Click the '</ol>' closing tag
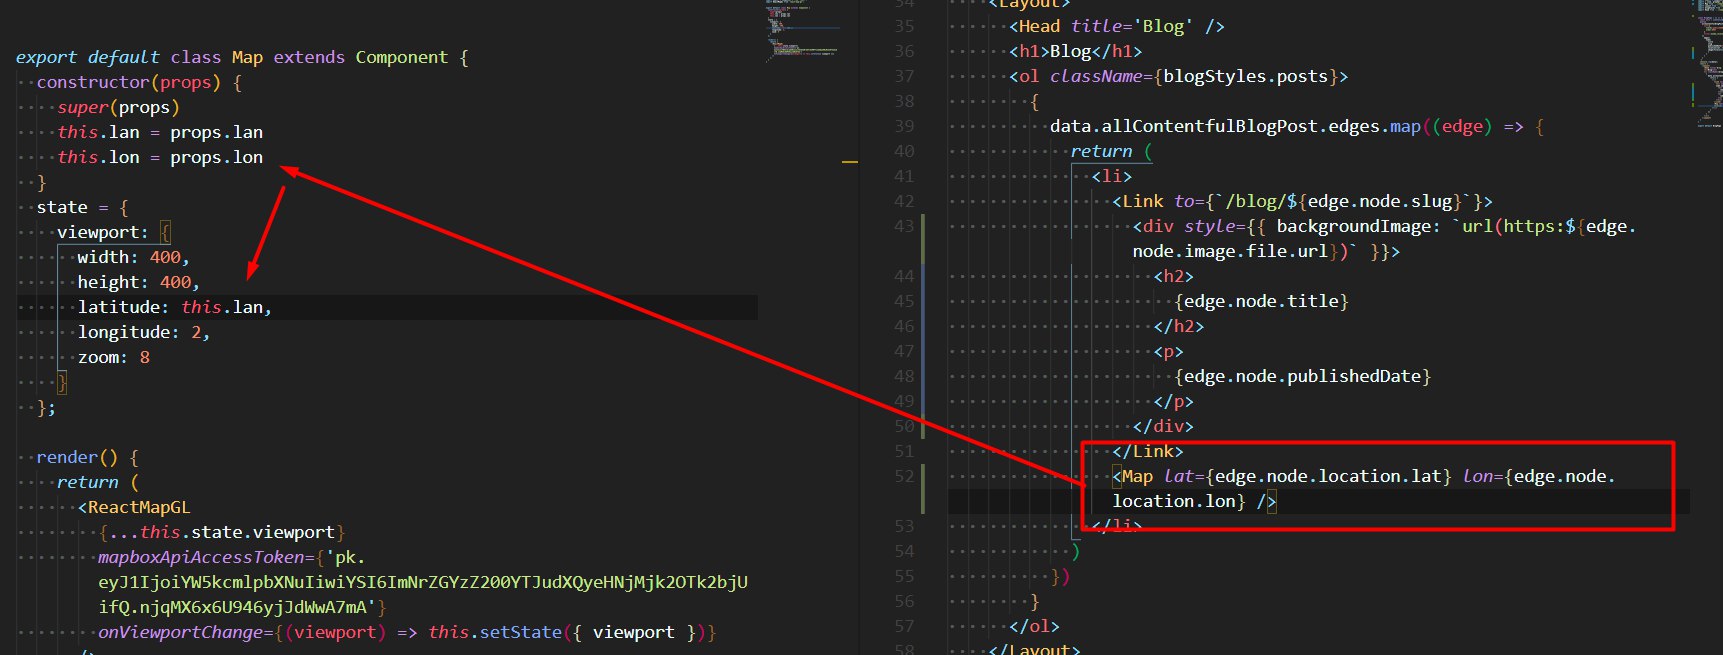 tap(1034, 626)
